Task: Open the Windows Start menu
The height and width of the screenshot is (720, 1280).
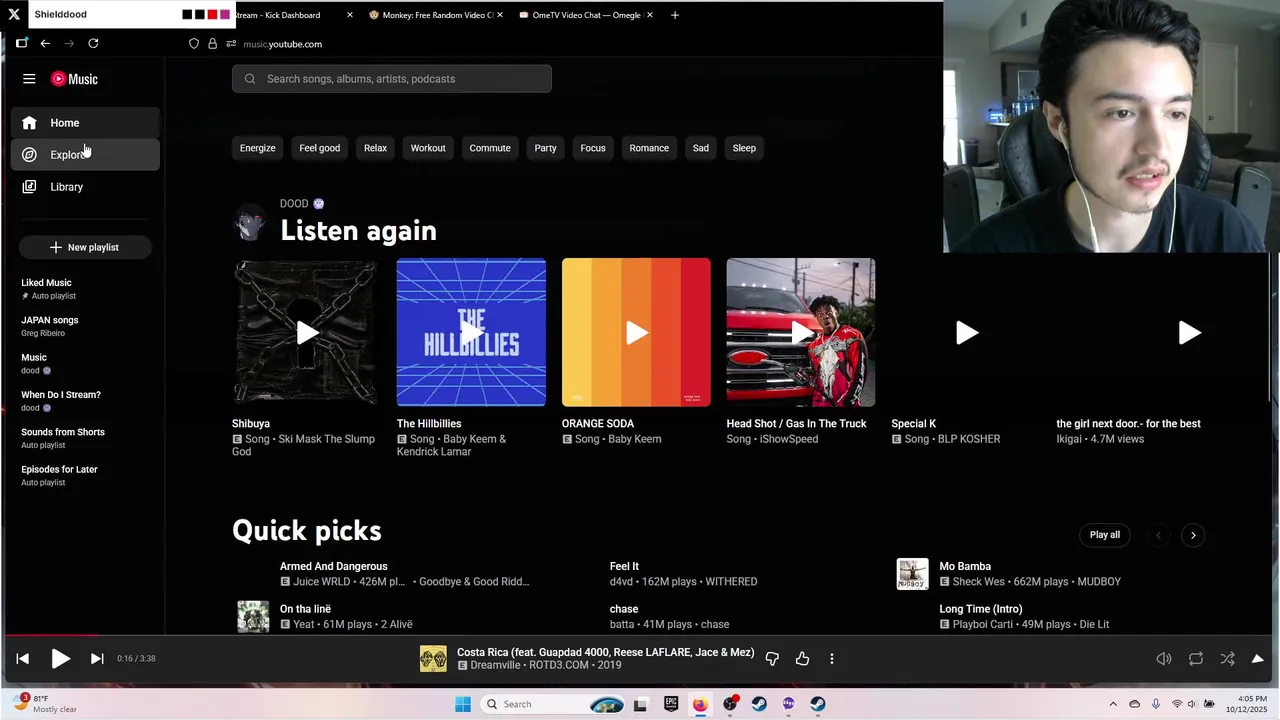Action: click(462, 704)
